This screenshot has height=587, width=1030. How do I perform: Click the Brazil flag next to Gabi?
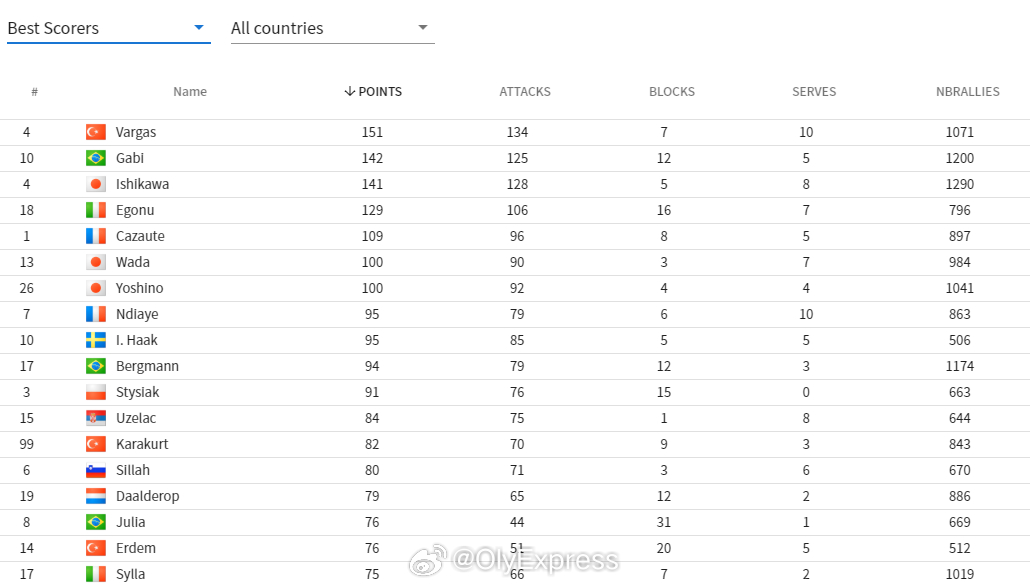pyautogui.click(x=96, y=158)
